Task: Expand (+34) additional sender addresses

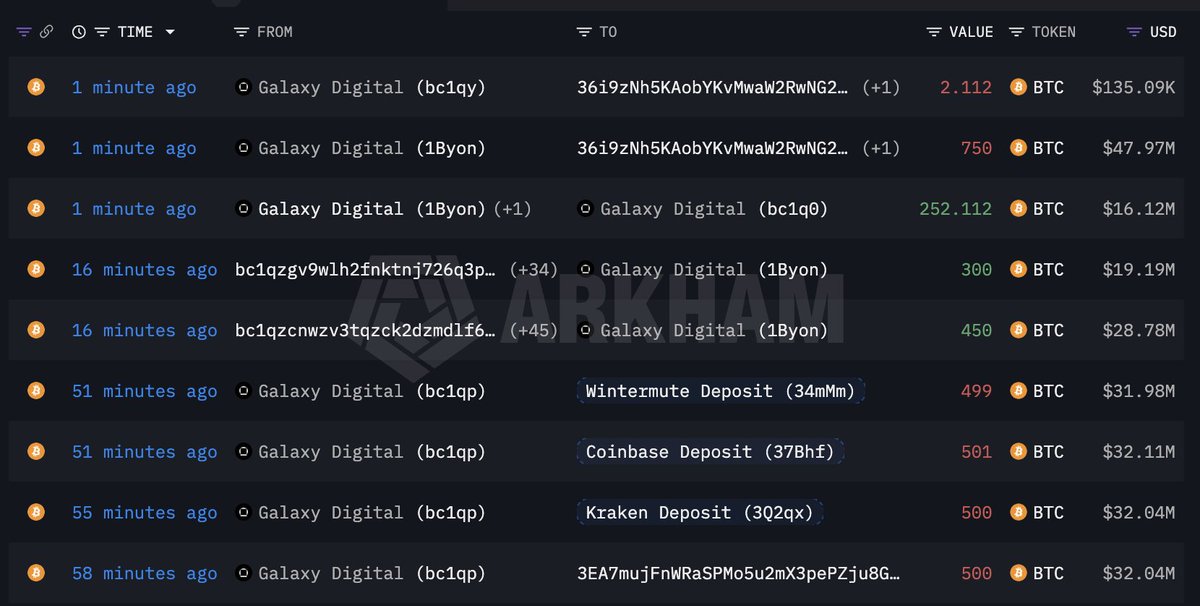Action: coord(533,270)
